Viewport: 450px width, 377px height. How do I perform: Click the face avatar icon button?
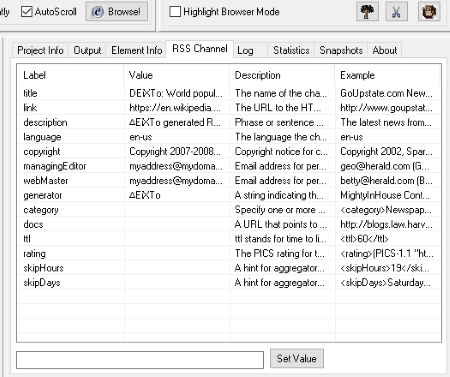(429, 12)
